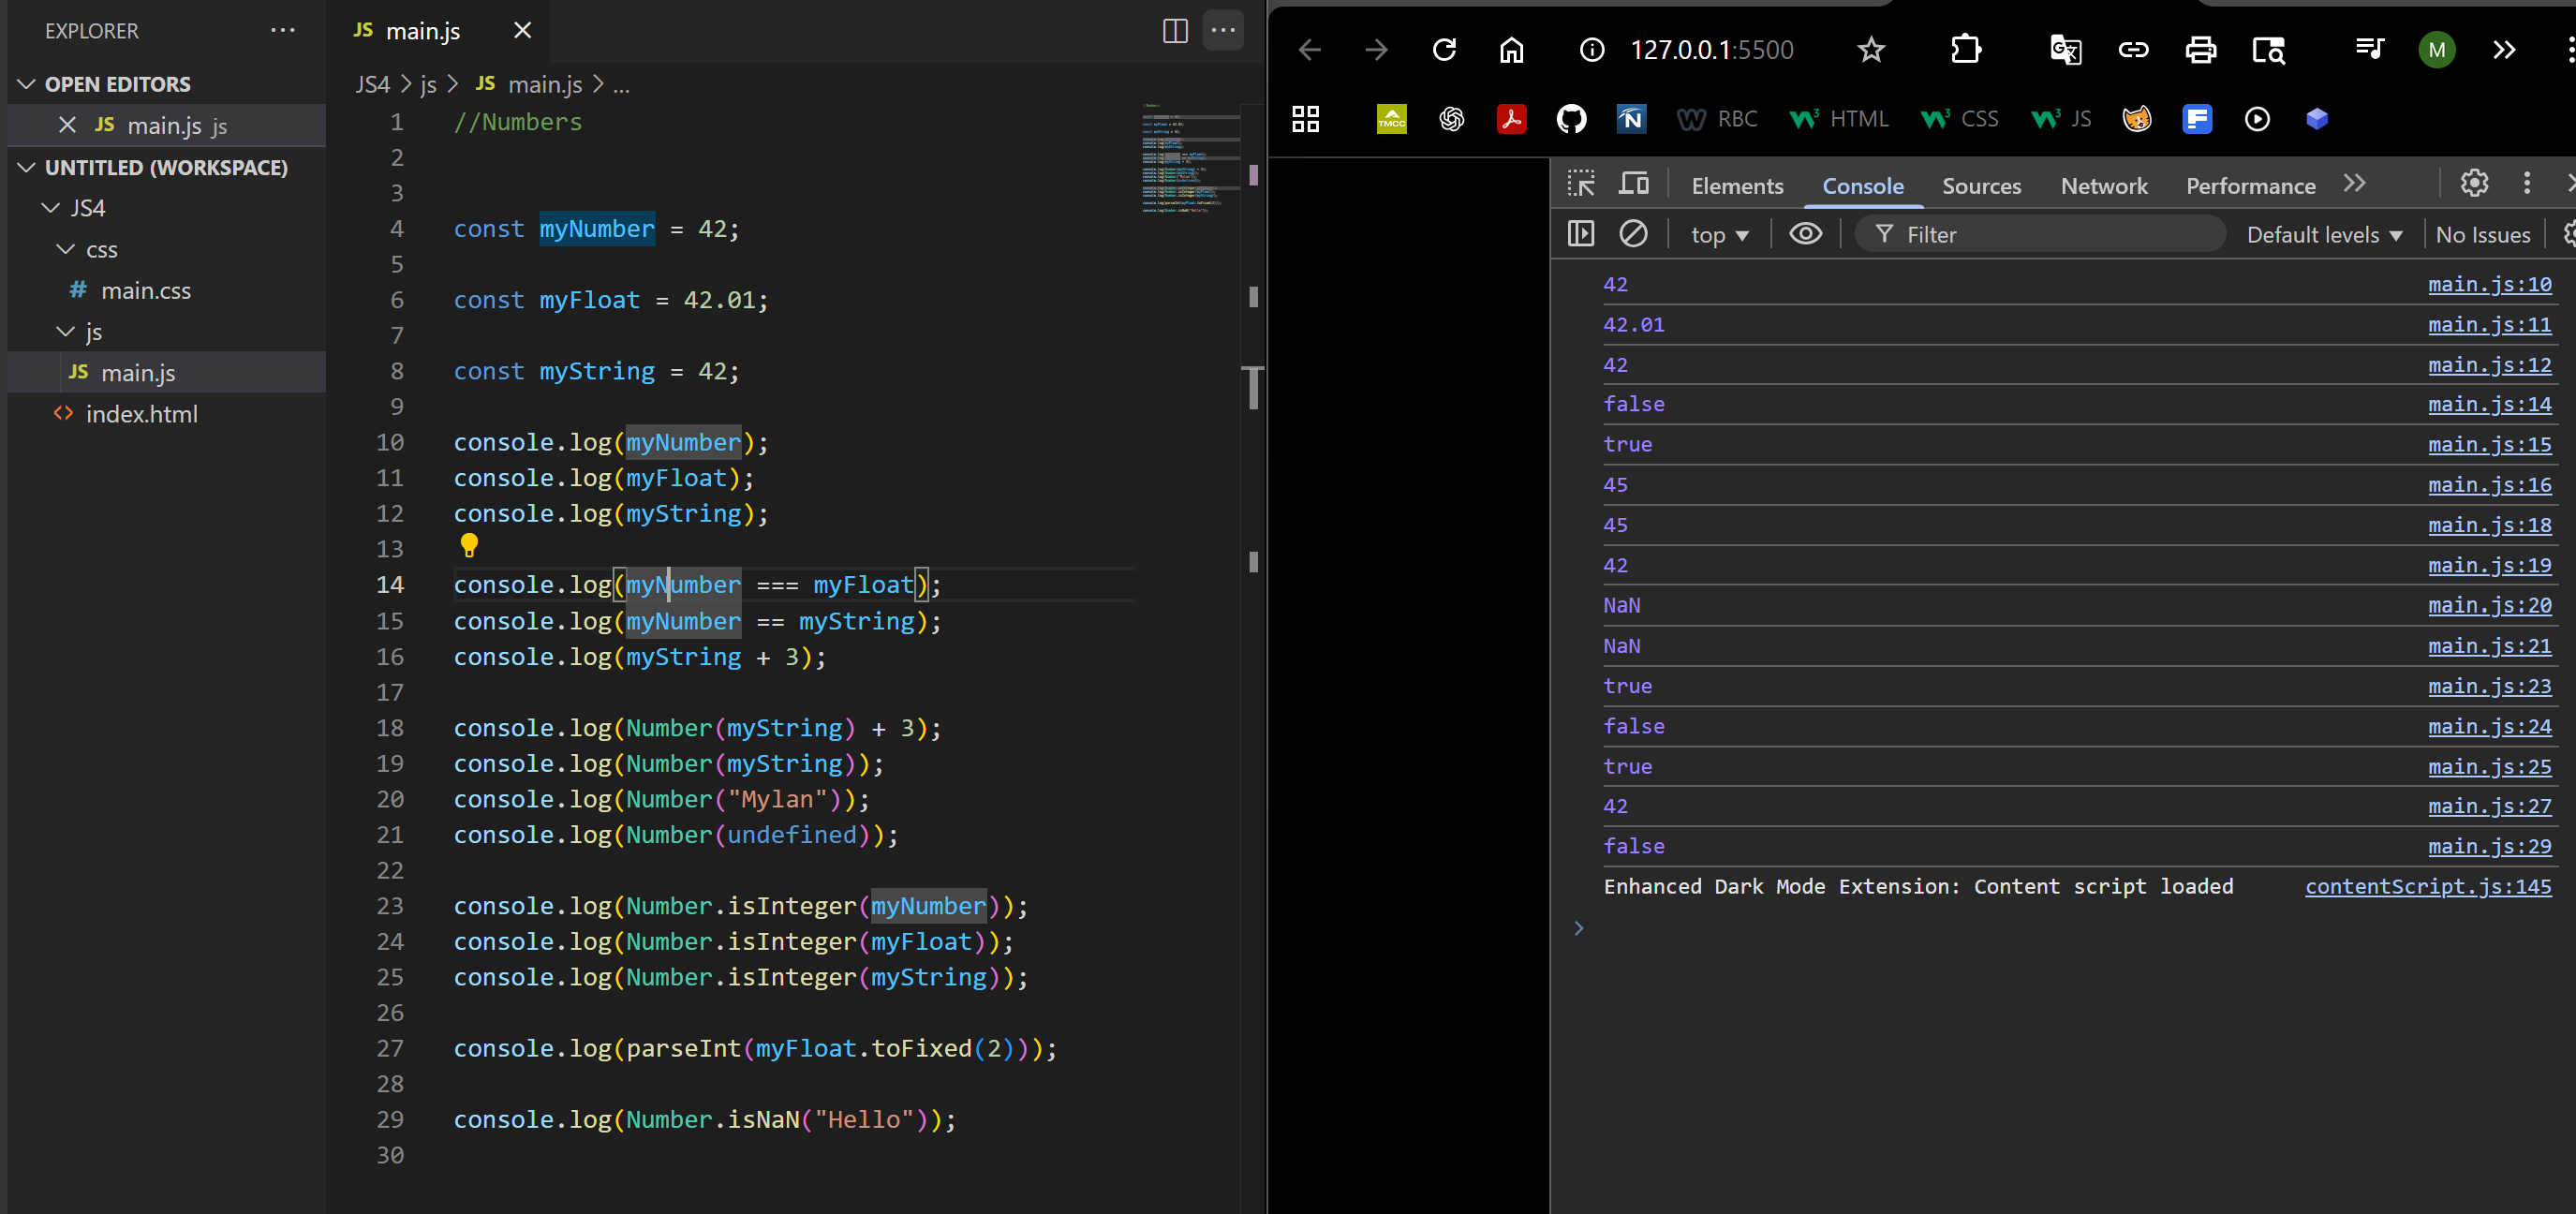Viewport: 2576px width, 1214px height.
Task: Select the inspect element tool in DevTools
Action: (x=1581, y=183)
